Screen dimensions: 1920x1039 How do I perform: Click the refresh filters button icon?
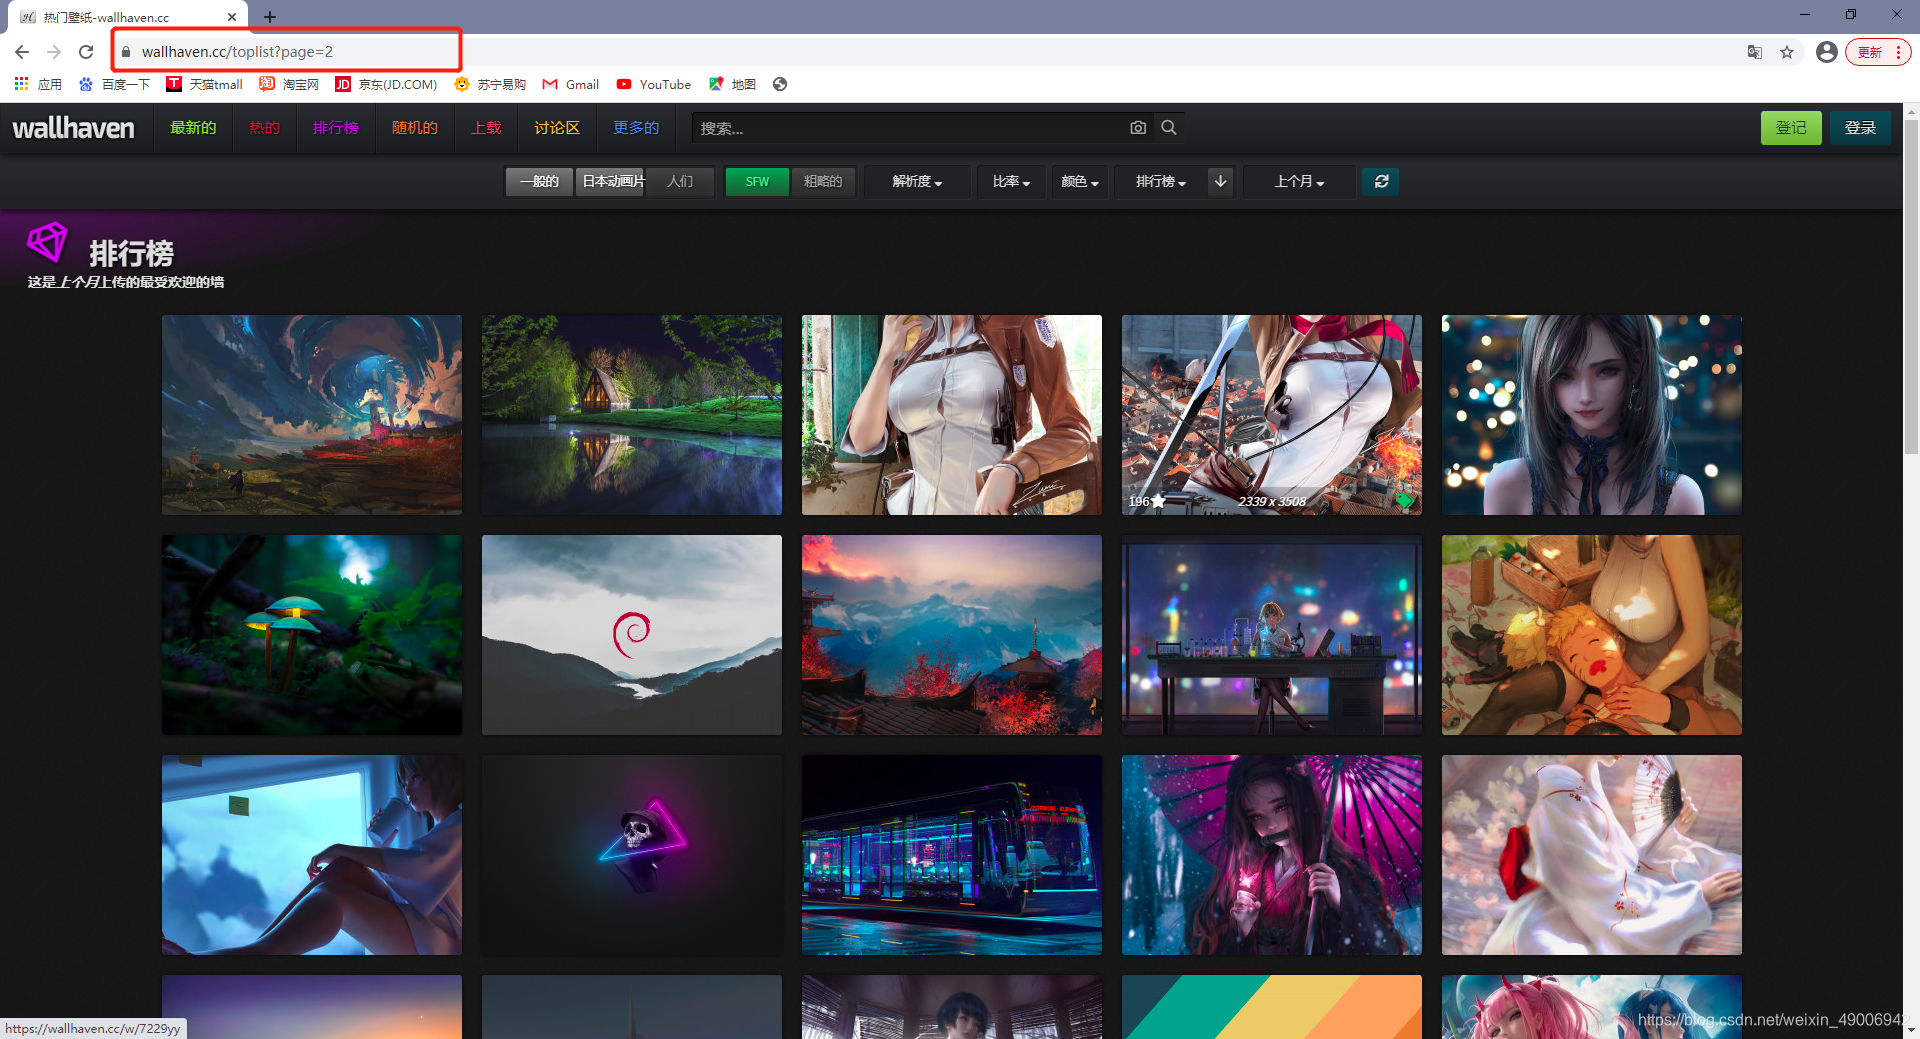pyautogui.click(x=1381, y=181)
